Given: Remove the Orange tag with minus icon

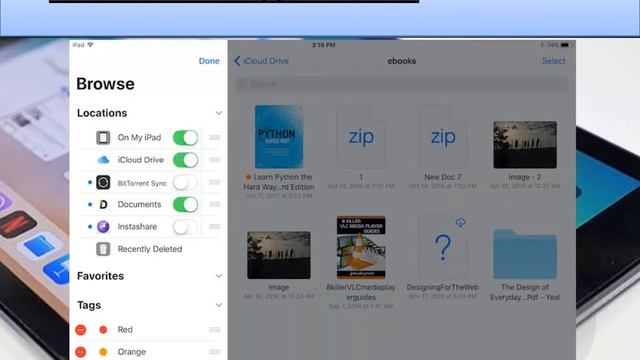Looking at the screenshot, I should pos(81,351).
